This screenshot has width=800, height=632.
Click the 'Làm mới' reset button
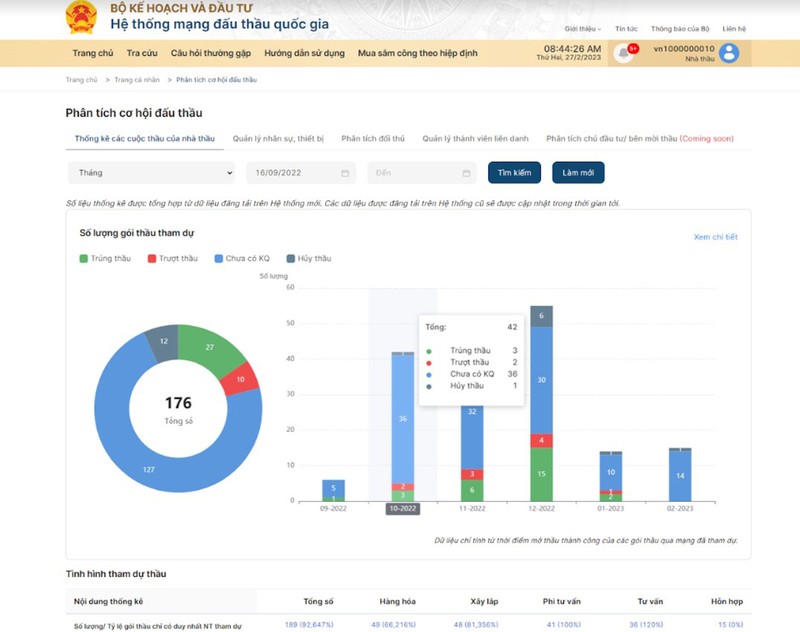[578, 173]
